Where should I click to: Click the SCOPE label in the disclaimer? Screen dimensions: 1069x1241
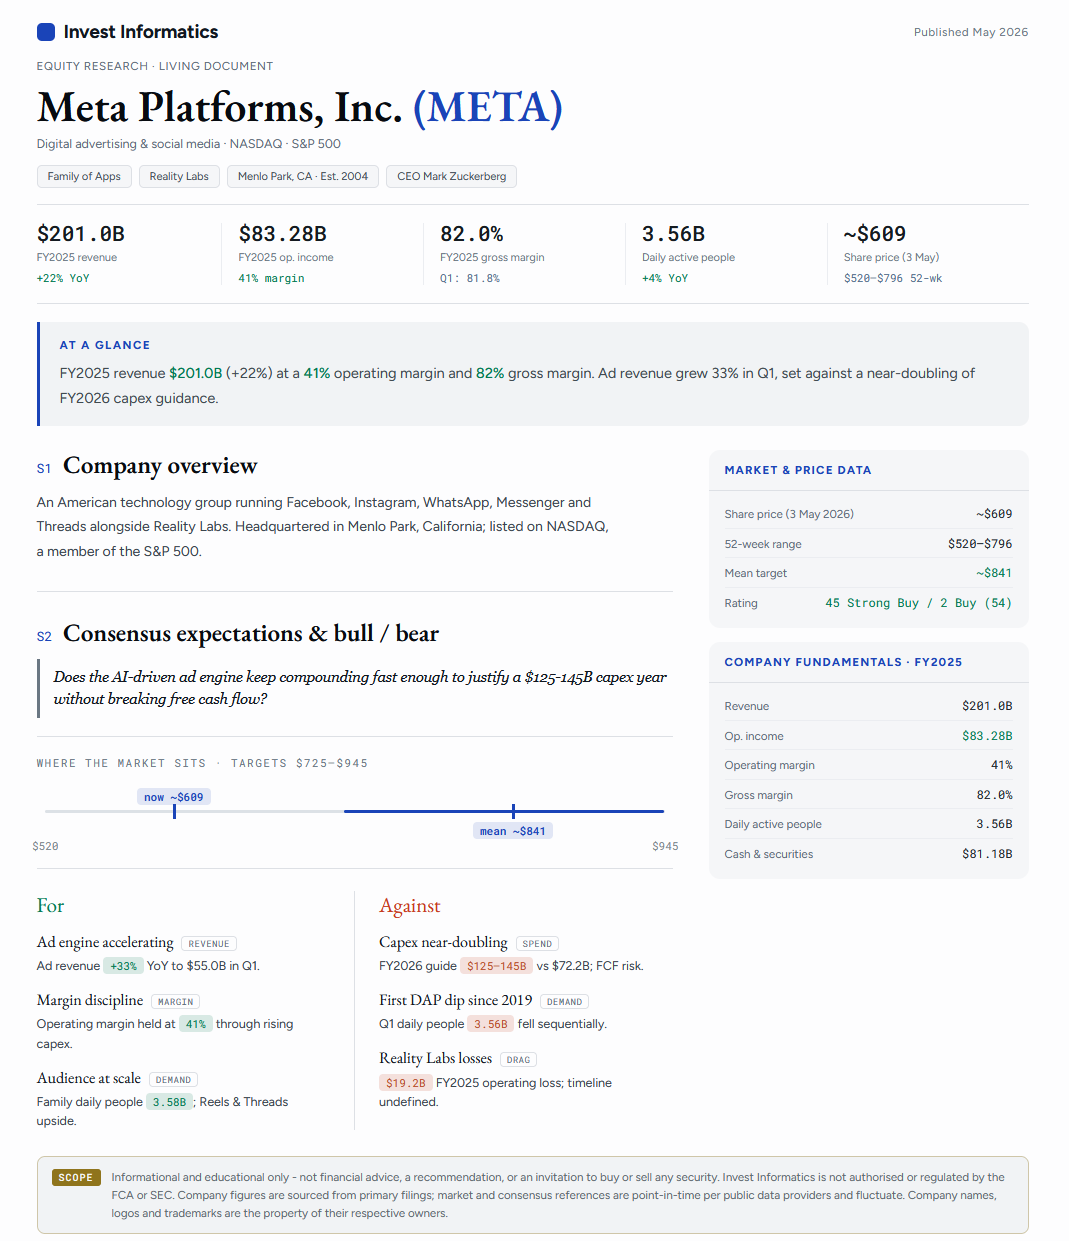coord(75,1178)
